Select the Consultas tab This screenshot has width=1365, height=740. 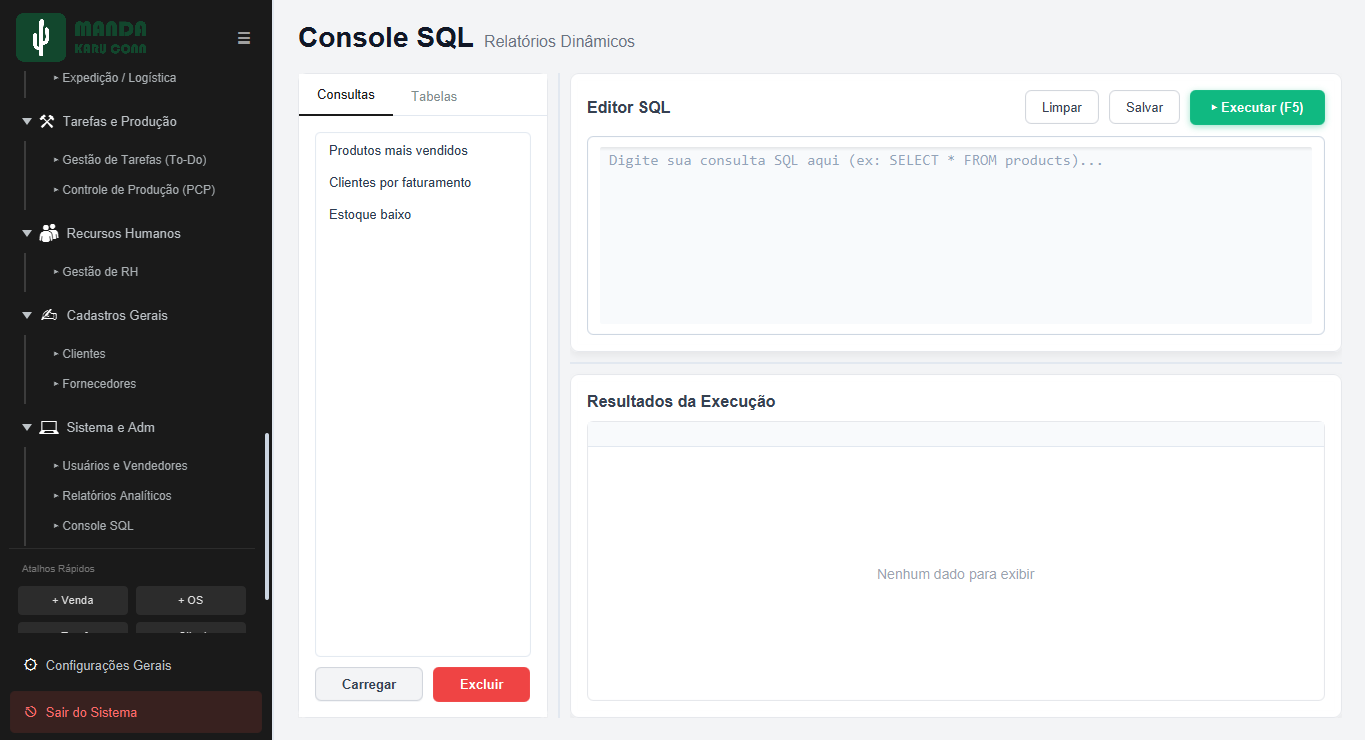tap(346, 95)
